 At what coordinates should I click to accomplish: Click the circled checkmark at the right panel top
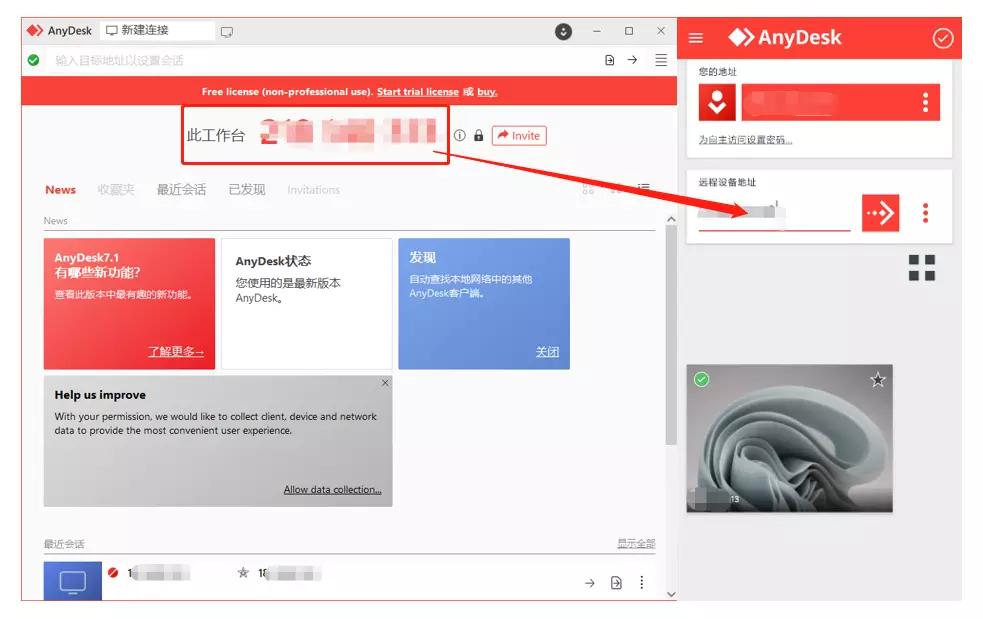click(942, 38)
